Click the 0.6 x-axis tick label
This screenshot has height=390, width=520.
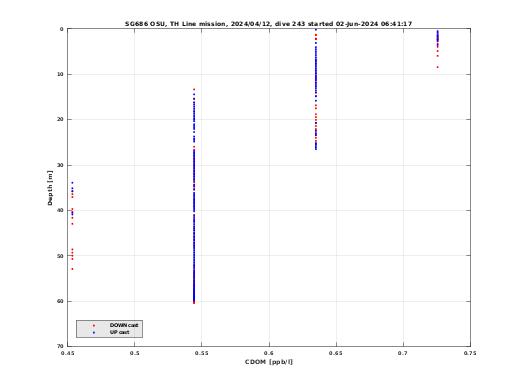pyautogui.click(x=269, y=353)
